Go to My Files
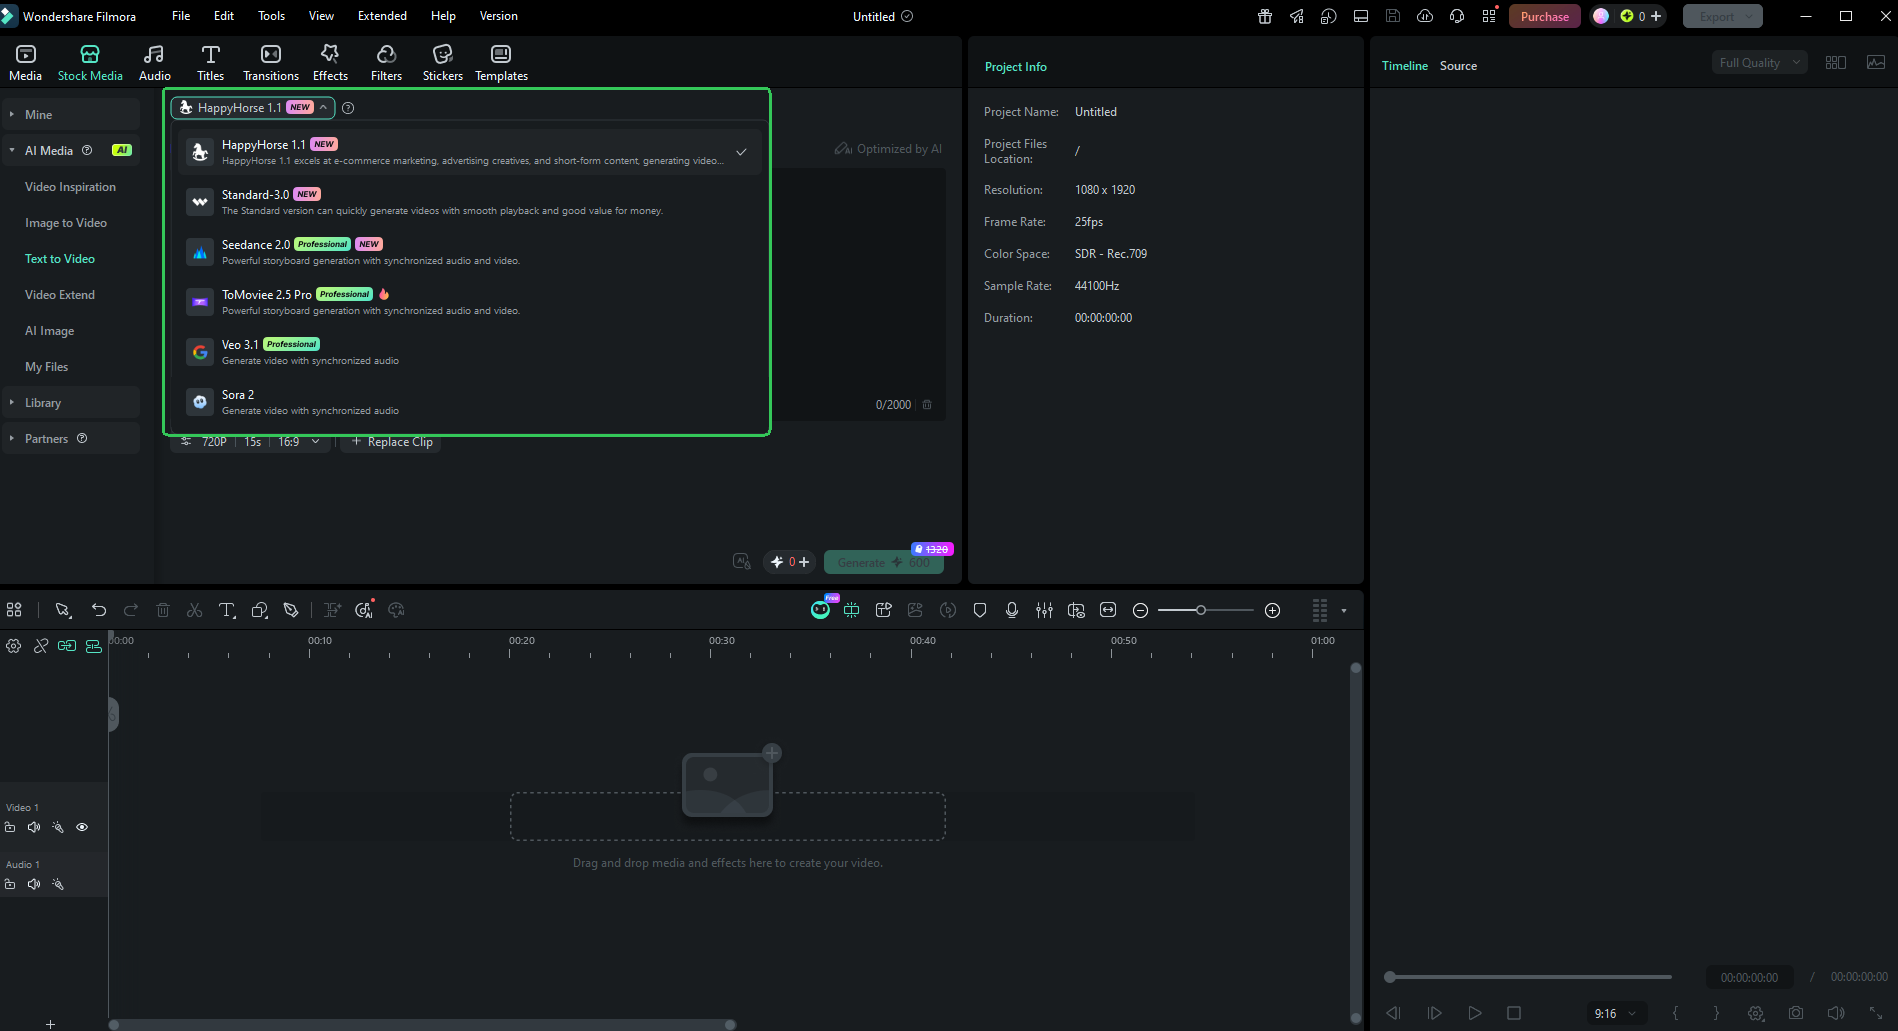This screenshot has width=1898, height=1031. click(47, 367)
